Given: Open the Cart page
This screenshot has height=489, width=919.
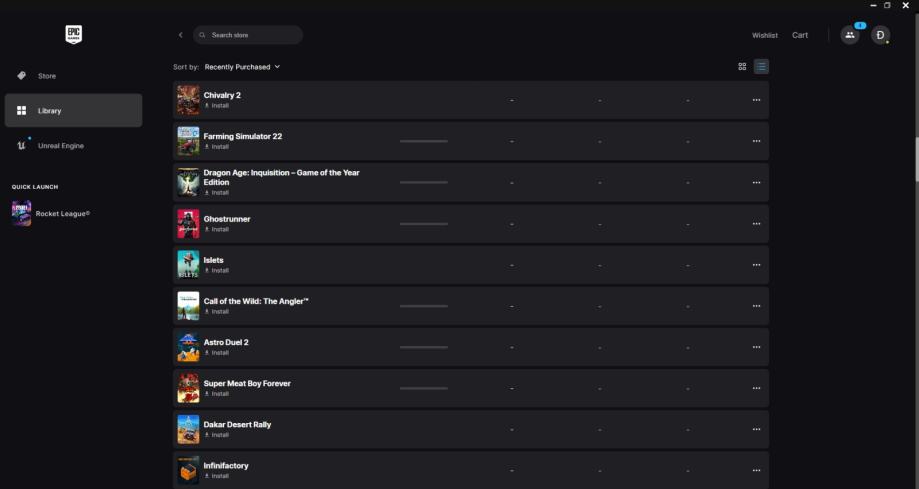Looking at the screenshot, I should coord(800,35).
